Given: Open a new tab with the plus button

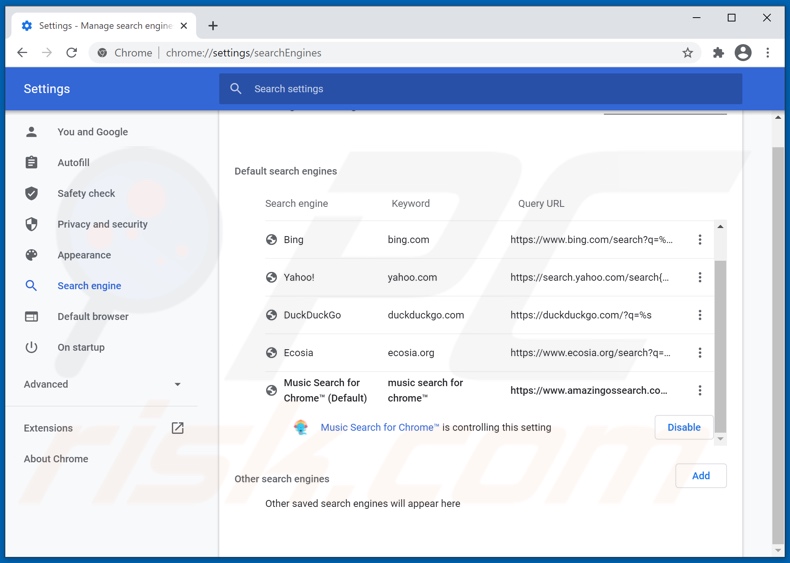Looking at the screenshot, I should coord(213,26).
